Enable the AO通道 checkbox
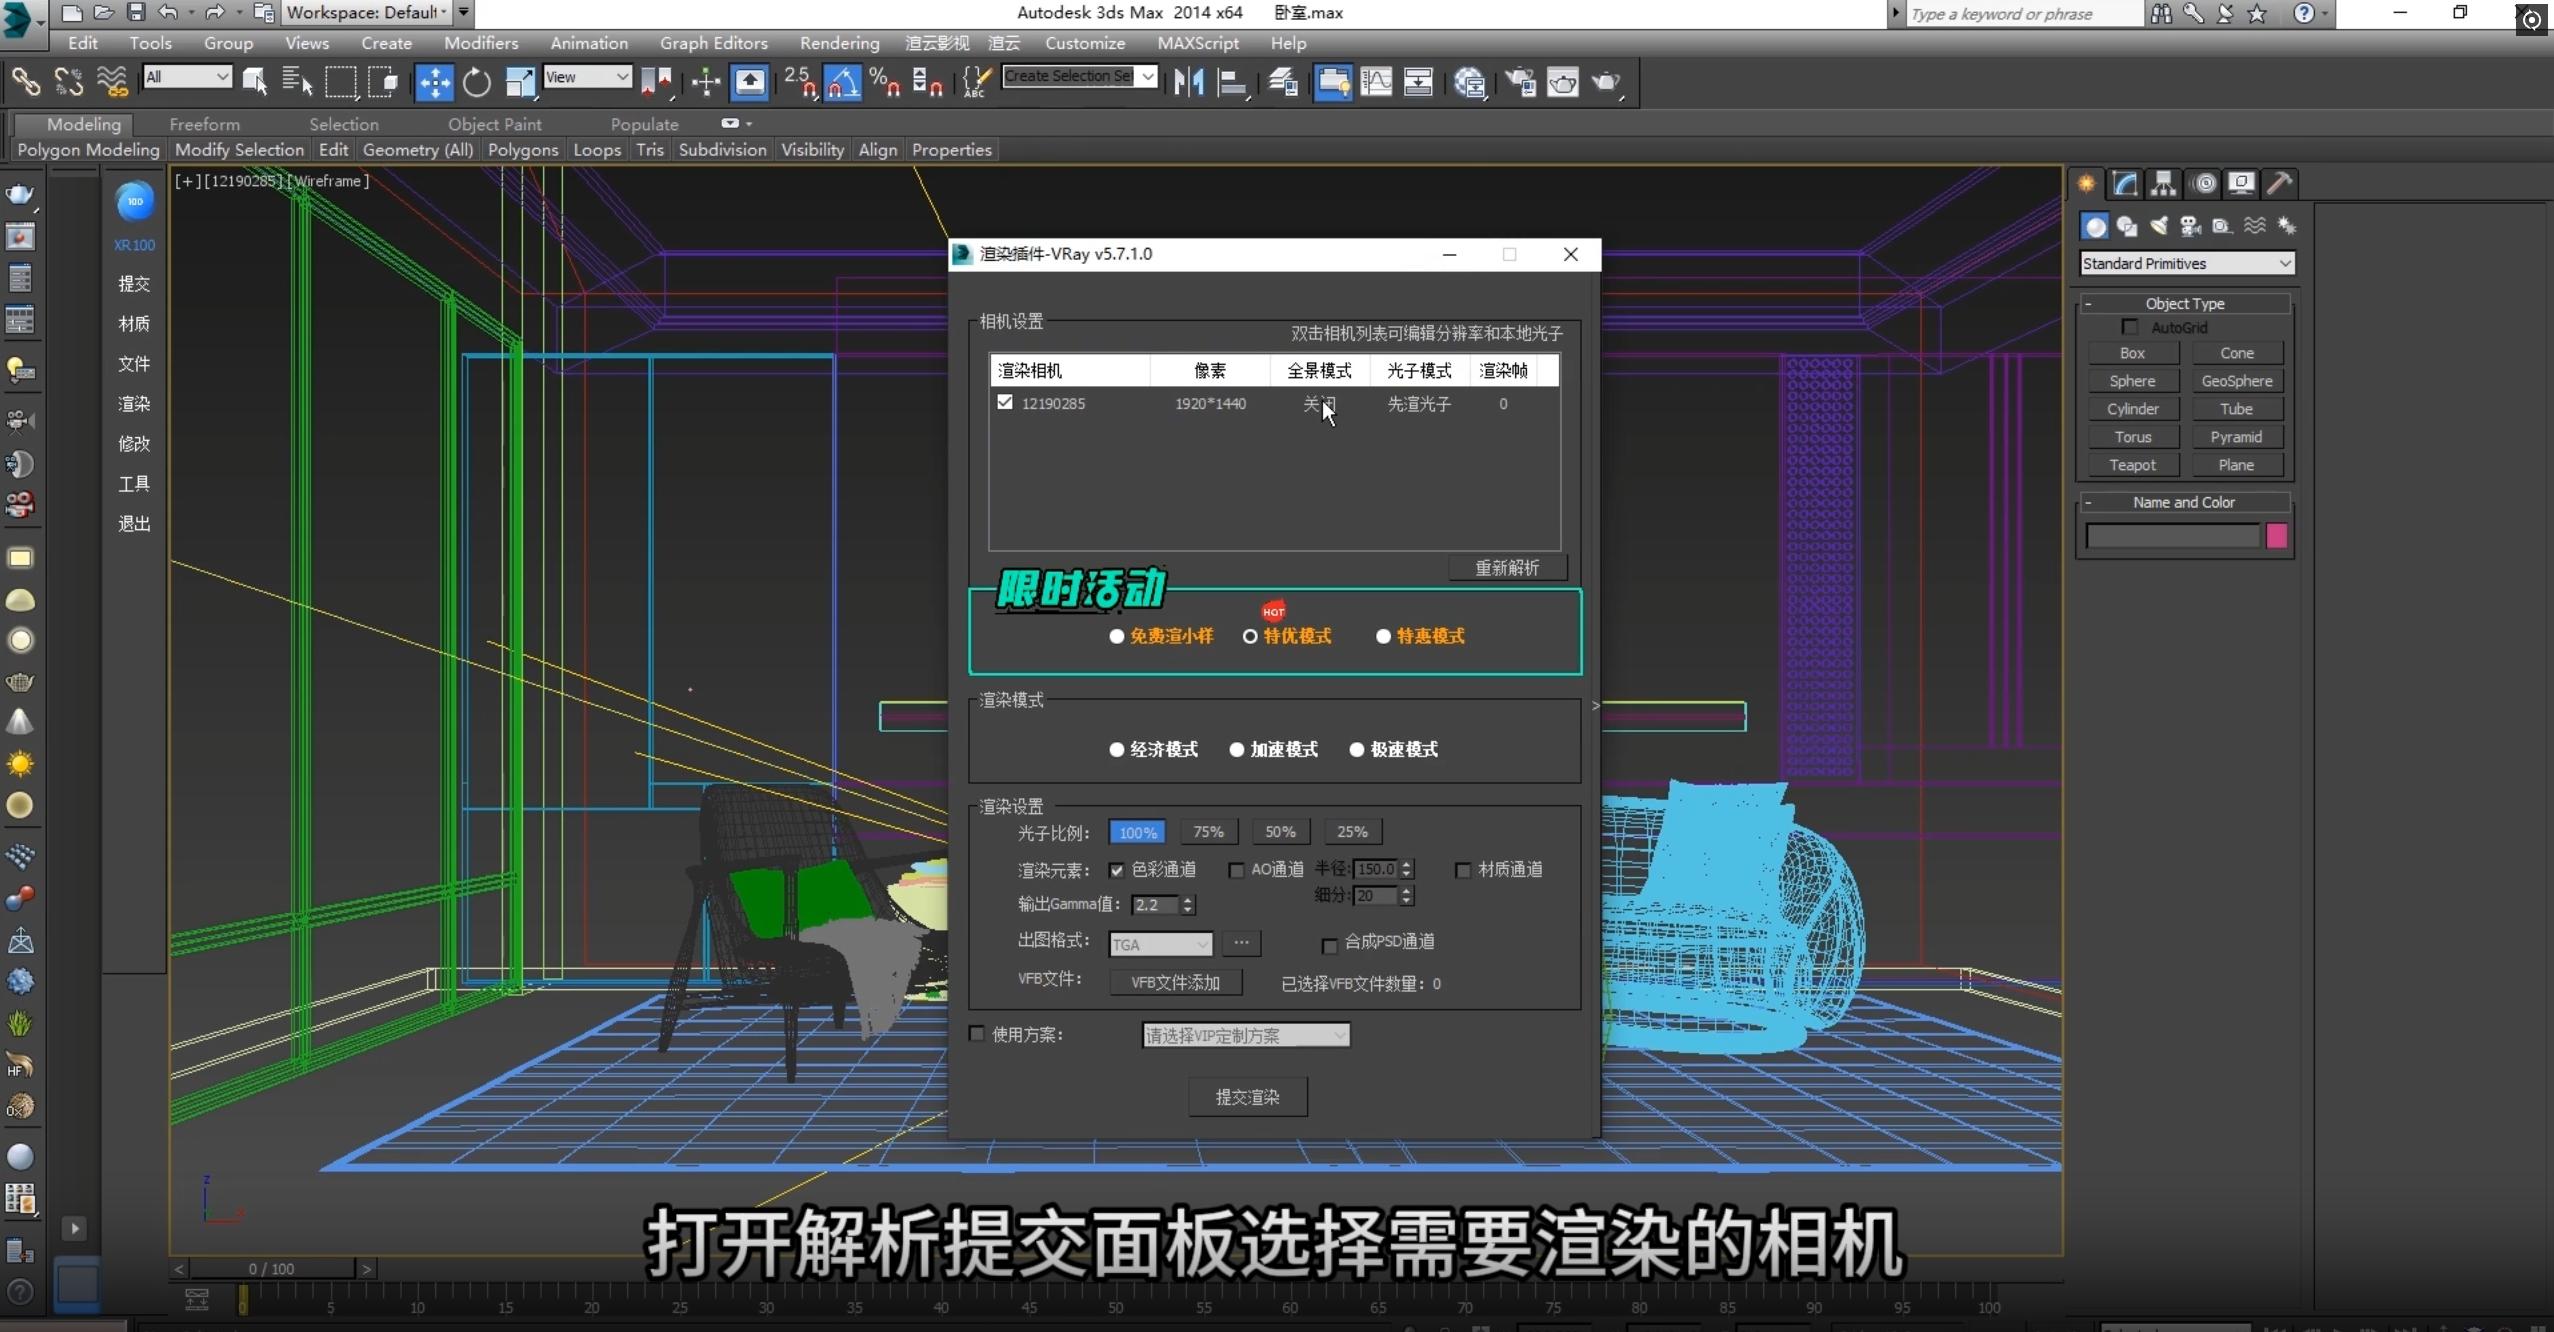The height and width of the screenshot is (1332, 2554). pyautogui.click(x=1236, y=870)
